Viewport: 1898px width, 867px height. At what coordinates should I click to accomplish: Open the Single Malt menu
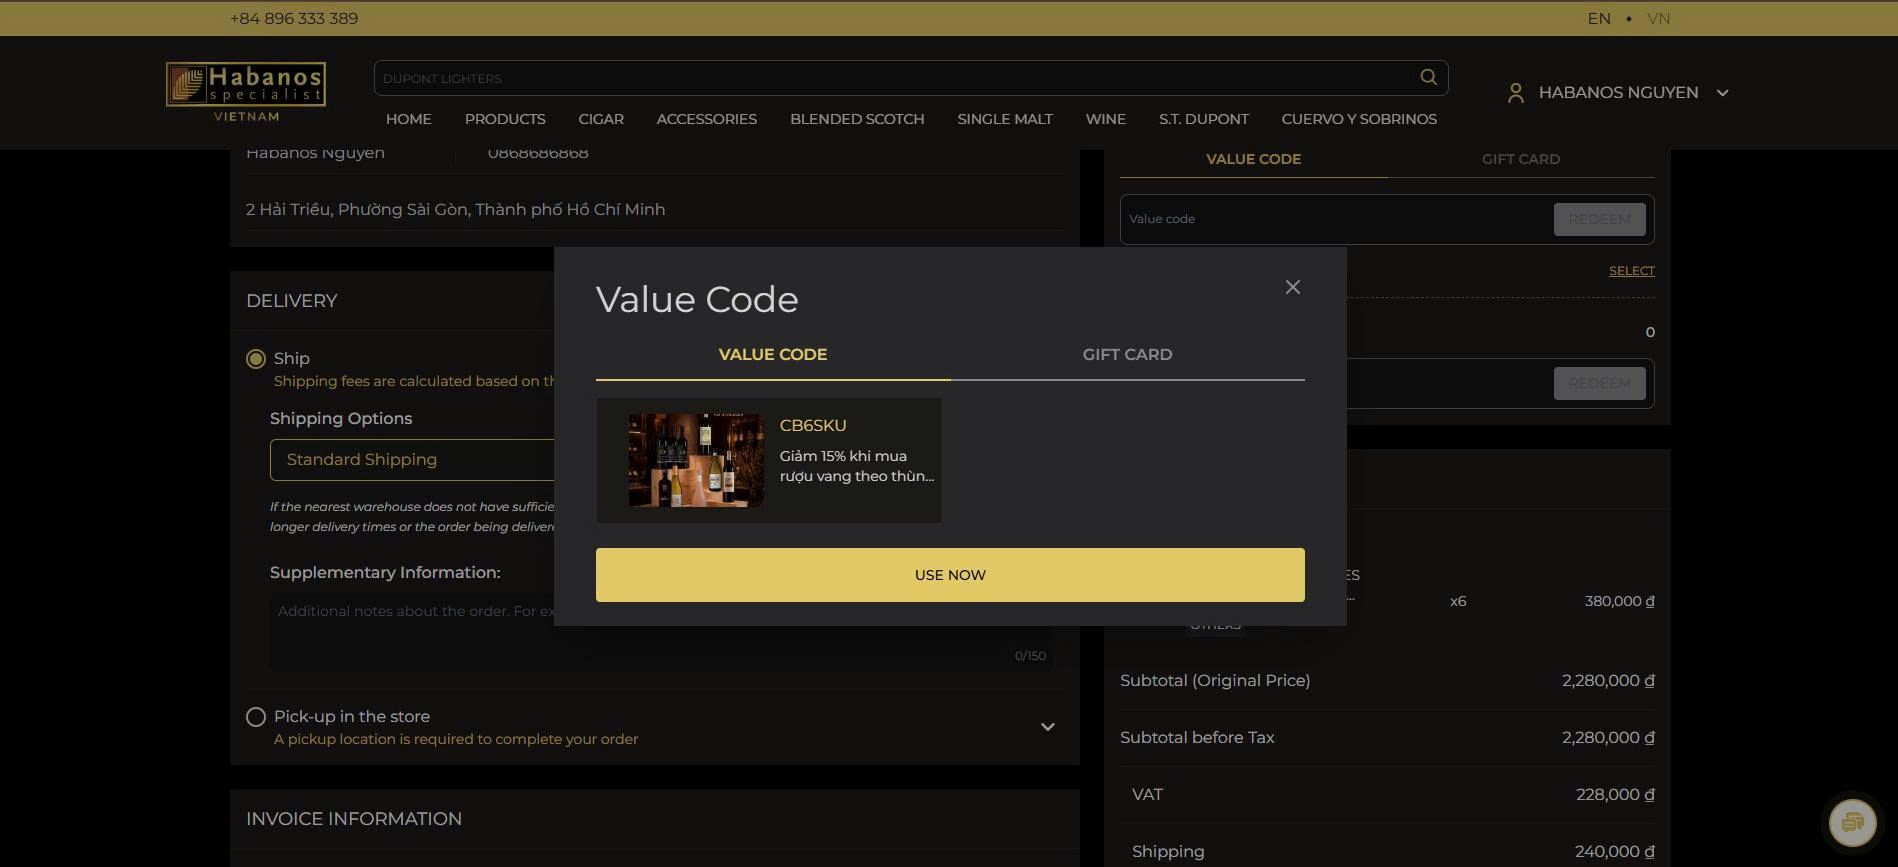coord(1005,119)
